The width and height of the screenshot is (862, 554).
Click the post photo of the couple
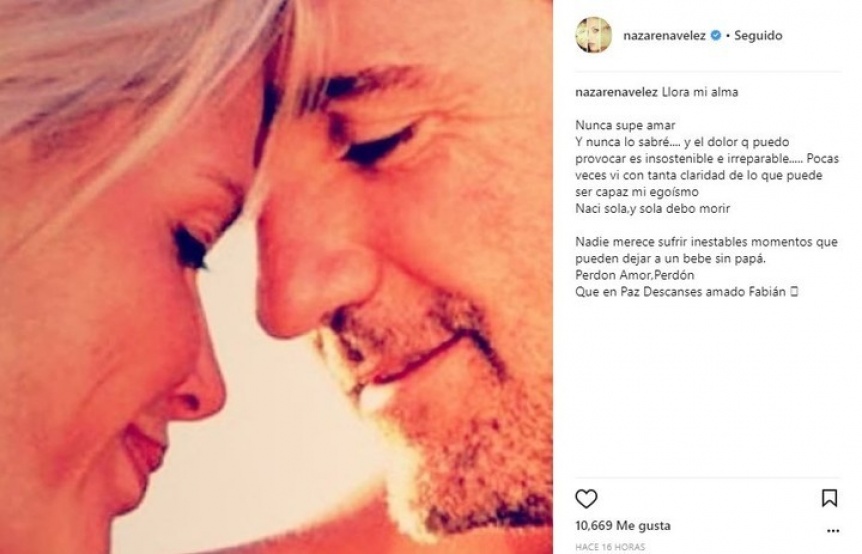coord(277,277)
